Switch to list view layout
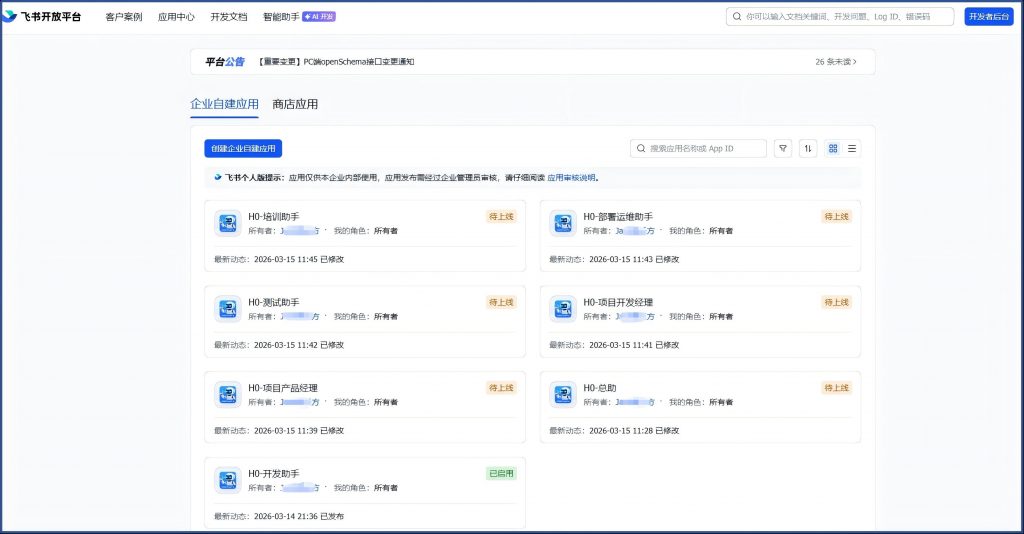The height and width of the screenshot is (534, 1024). click(x=852, y=148)
